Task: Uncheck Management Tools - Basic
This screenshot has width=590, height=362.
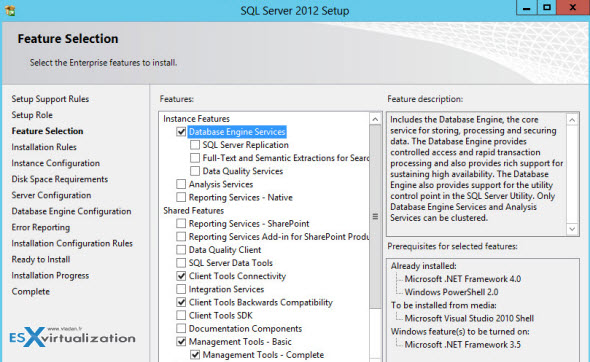Action: tap(181, 342)
